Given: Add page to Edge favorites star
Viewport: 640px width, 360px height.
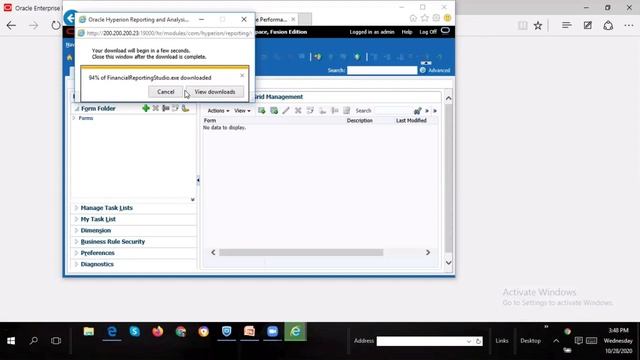Looking at the screenshot, I should coord(538,25).
